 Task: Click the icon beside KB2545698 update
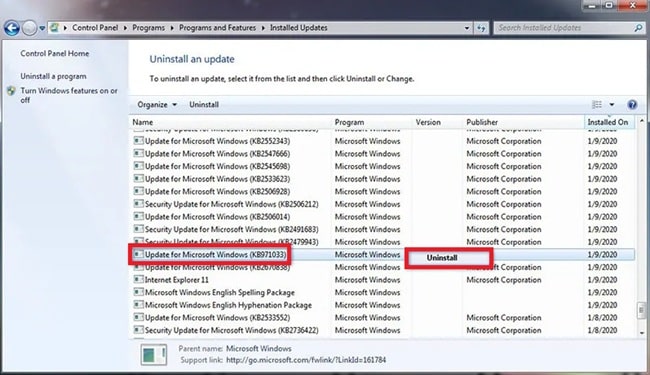coord(138,166)
